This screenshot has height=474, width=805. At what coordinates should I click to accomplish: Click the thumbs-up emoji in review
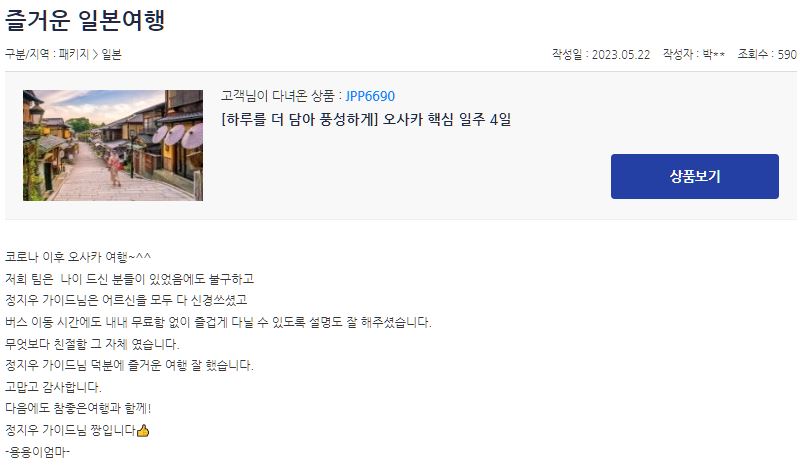pos(143,430)
